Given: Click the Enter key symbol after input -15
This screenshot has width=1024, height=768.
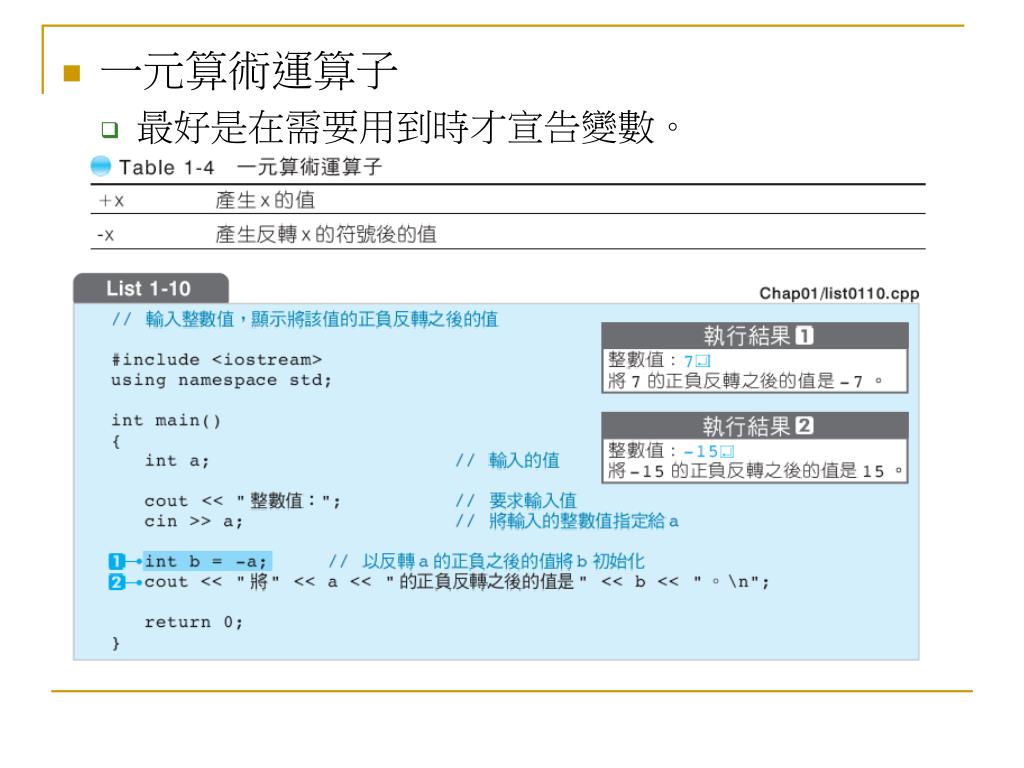Looking at the screenshot, I should [x=727, y=451].
